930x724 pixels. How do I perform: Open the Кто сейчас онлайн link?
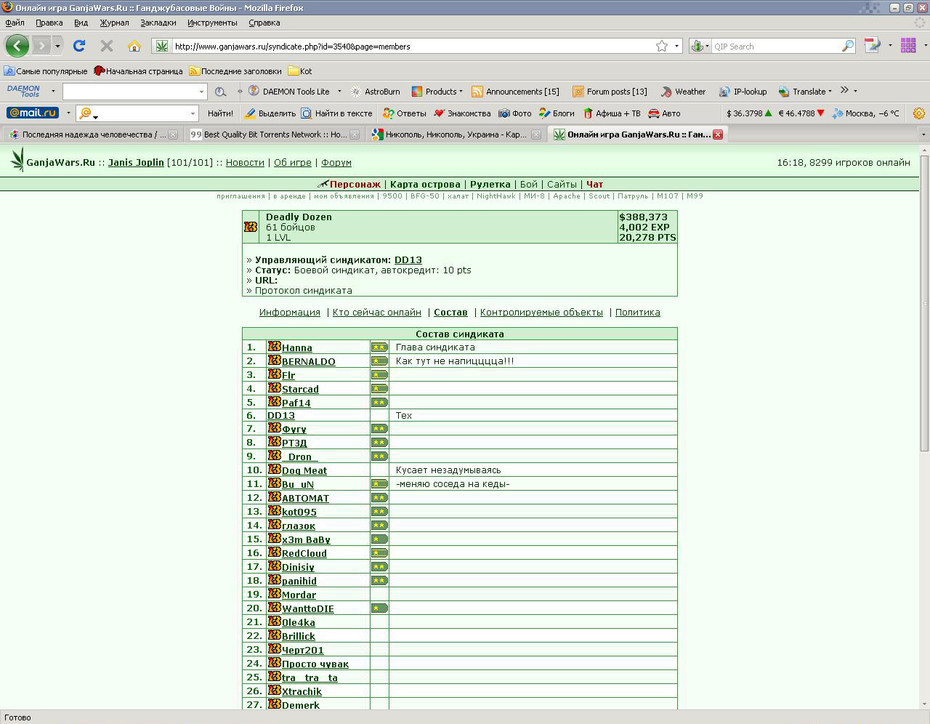click(377, 312)
